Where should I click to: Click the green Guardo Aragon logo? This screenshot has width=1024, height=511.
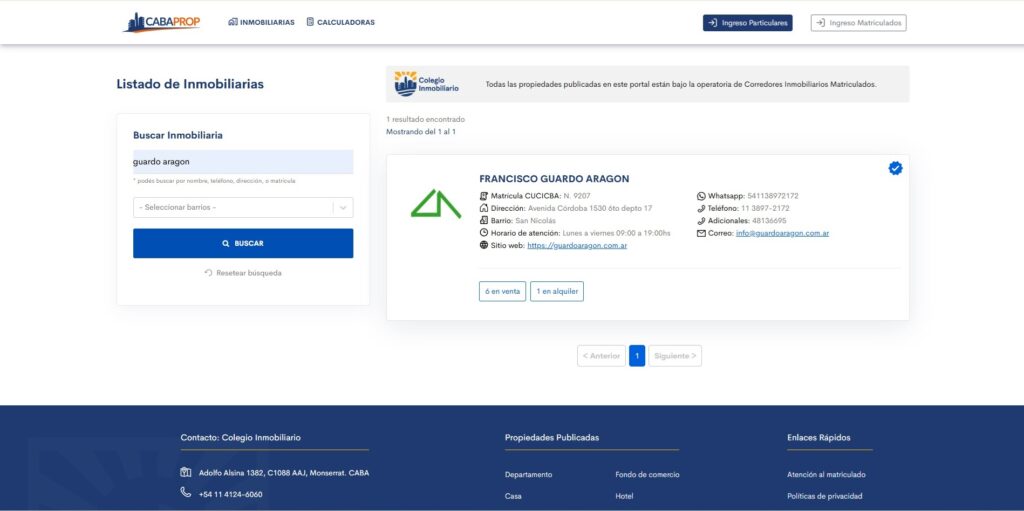coord(436,203)
